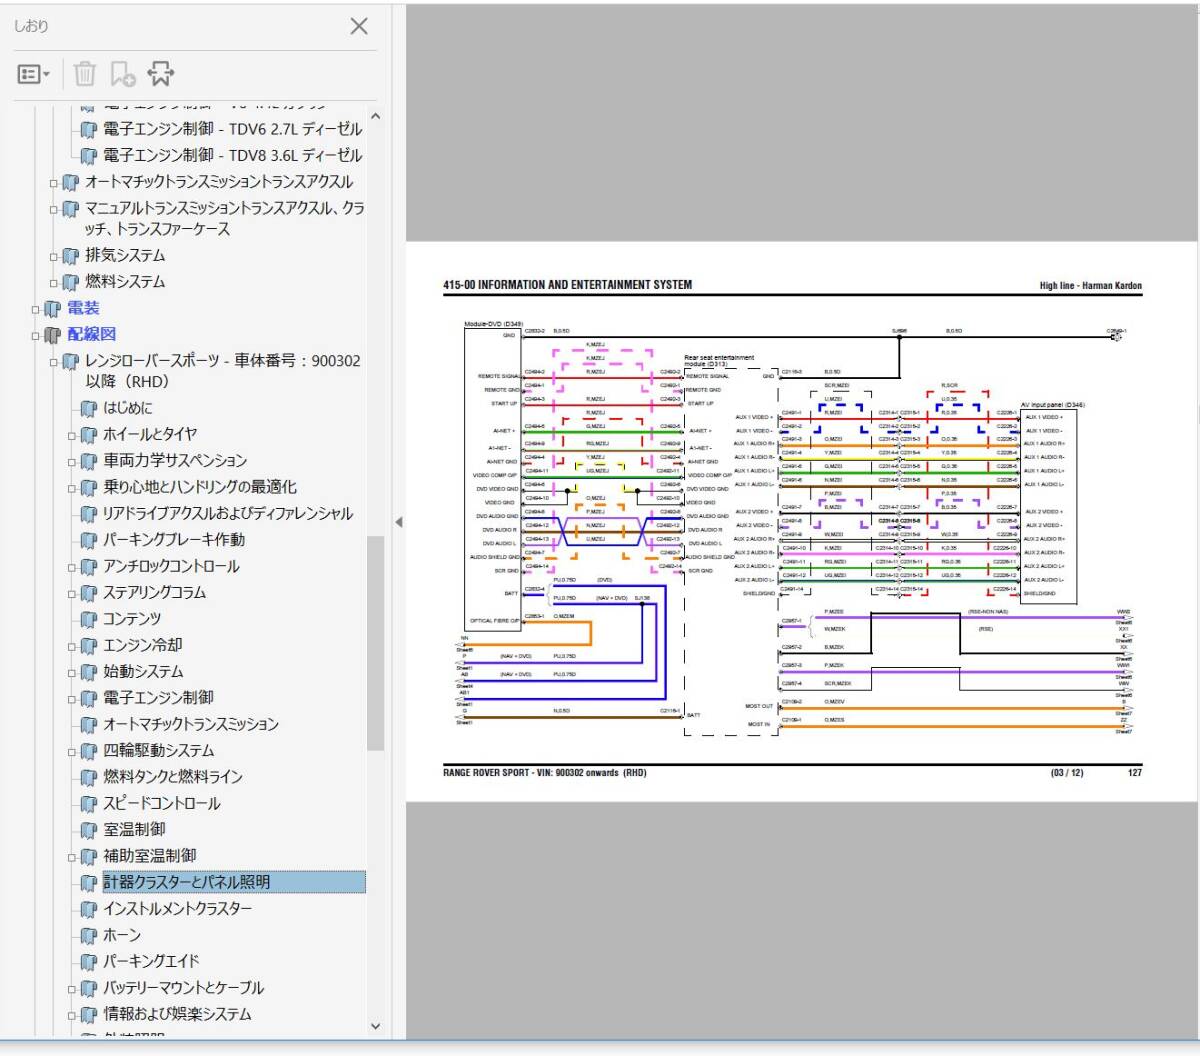The width and height of the screenshot is (1200, 1056).
Task: Open the 電装 bookmark link
Action: [x=83, y=308]
